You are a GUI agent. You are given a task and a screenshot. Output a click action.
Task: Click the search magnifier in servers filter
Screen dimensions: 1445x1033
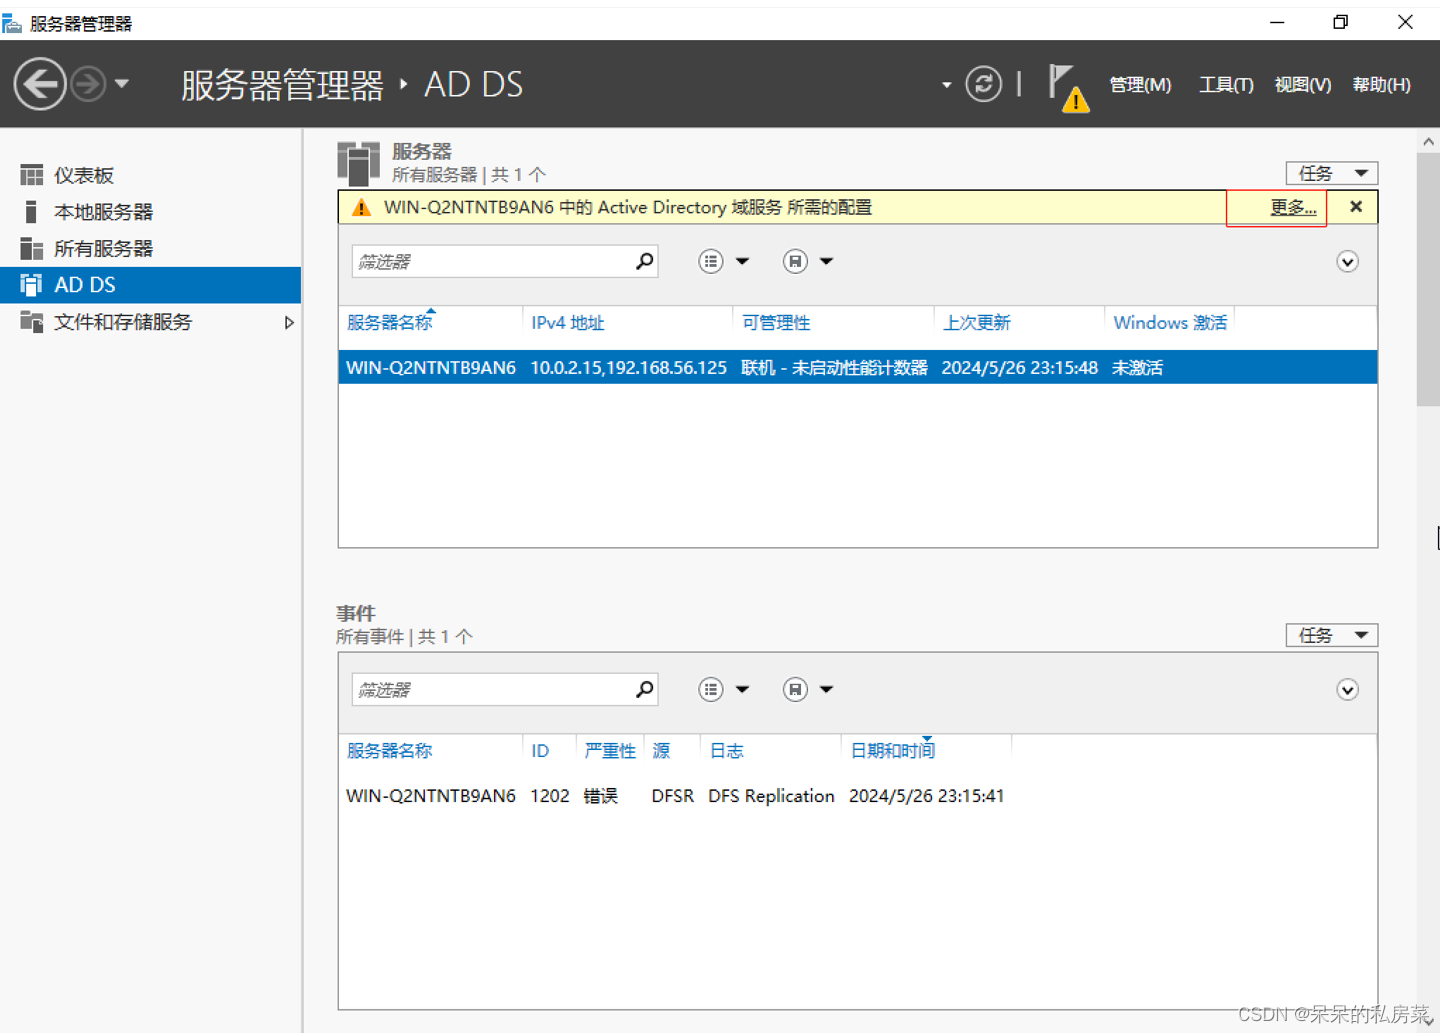coord(645,261)
